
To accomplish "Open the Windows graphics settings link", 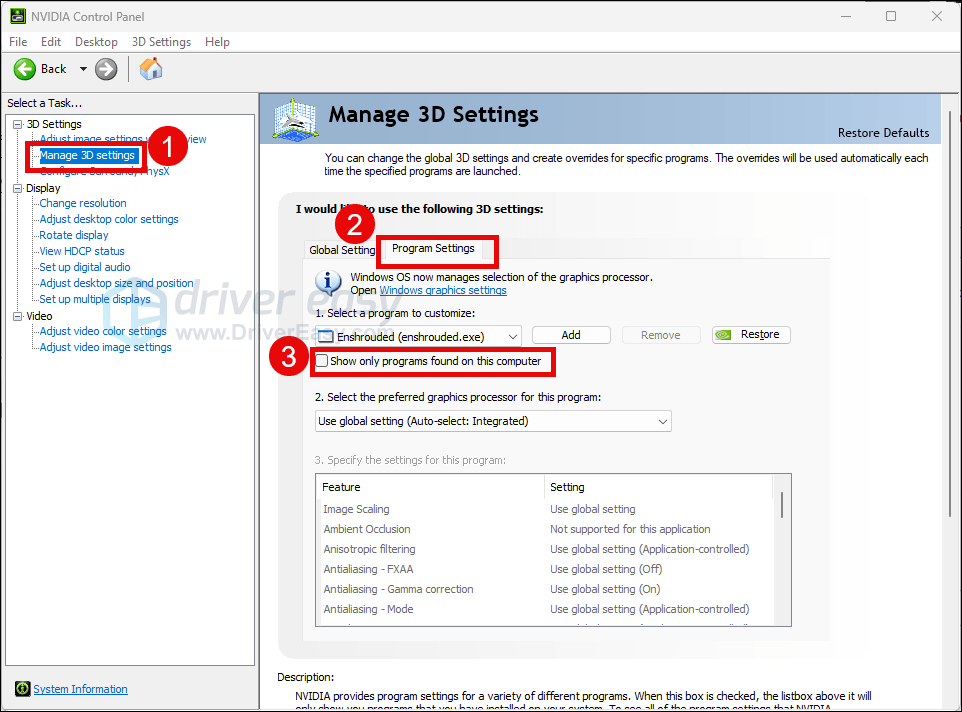I will click(x=442, y=290).
